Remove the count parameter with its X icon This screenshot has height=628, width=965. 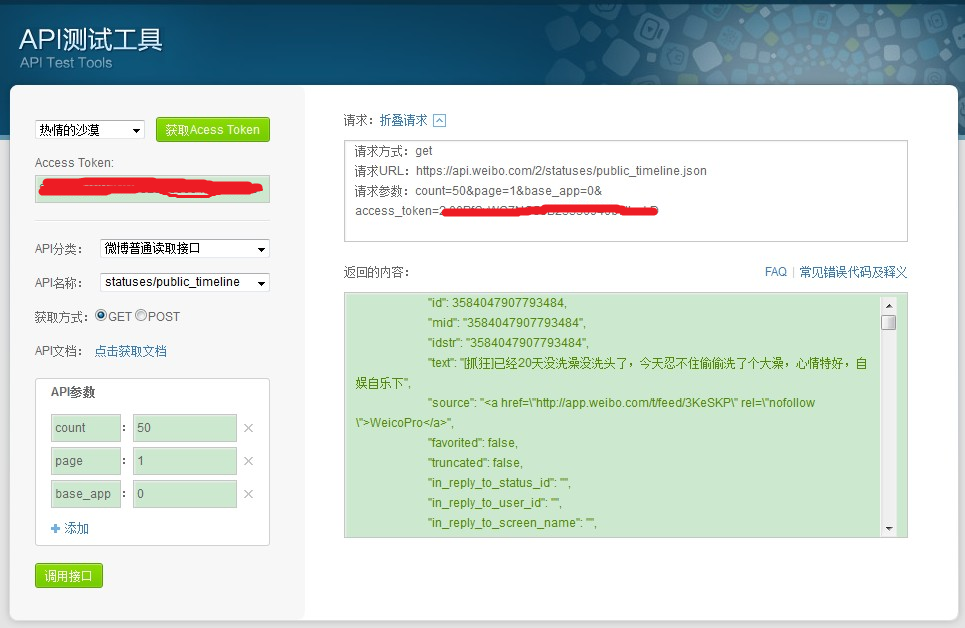pyautogui.click(x=249, y=428)
